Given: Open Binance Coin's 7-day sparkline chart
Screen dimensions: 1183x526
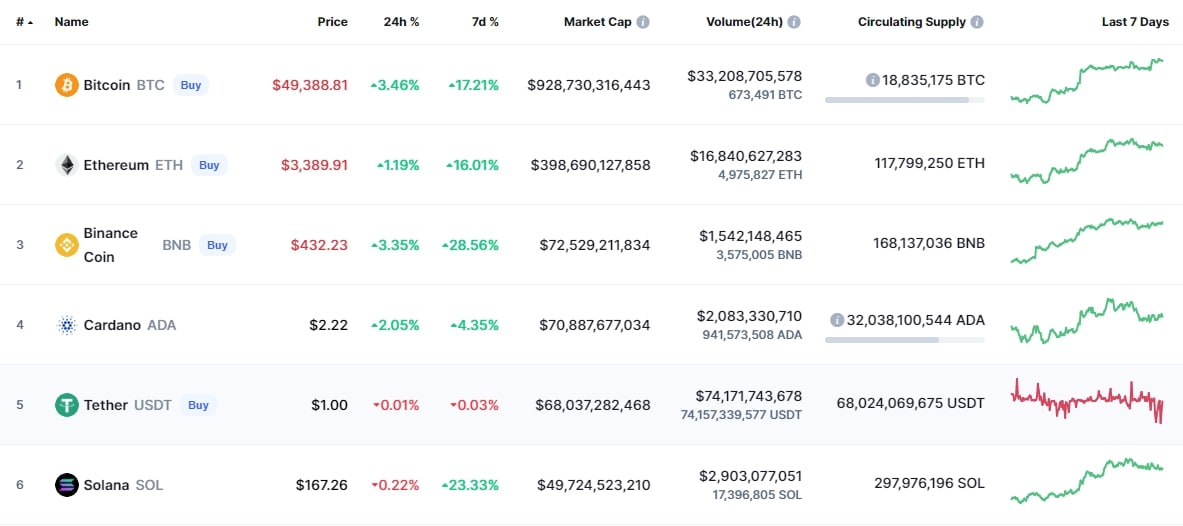Looking at the screenshot, I should 1087,241.
